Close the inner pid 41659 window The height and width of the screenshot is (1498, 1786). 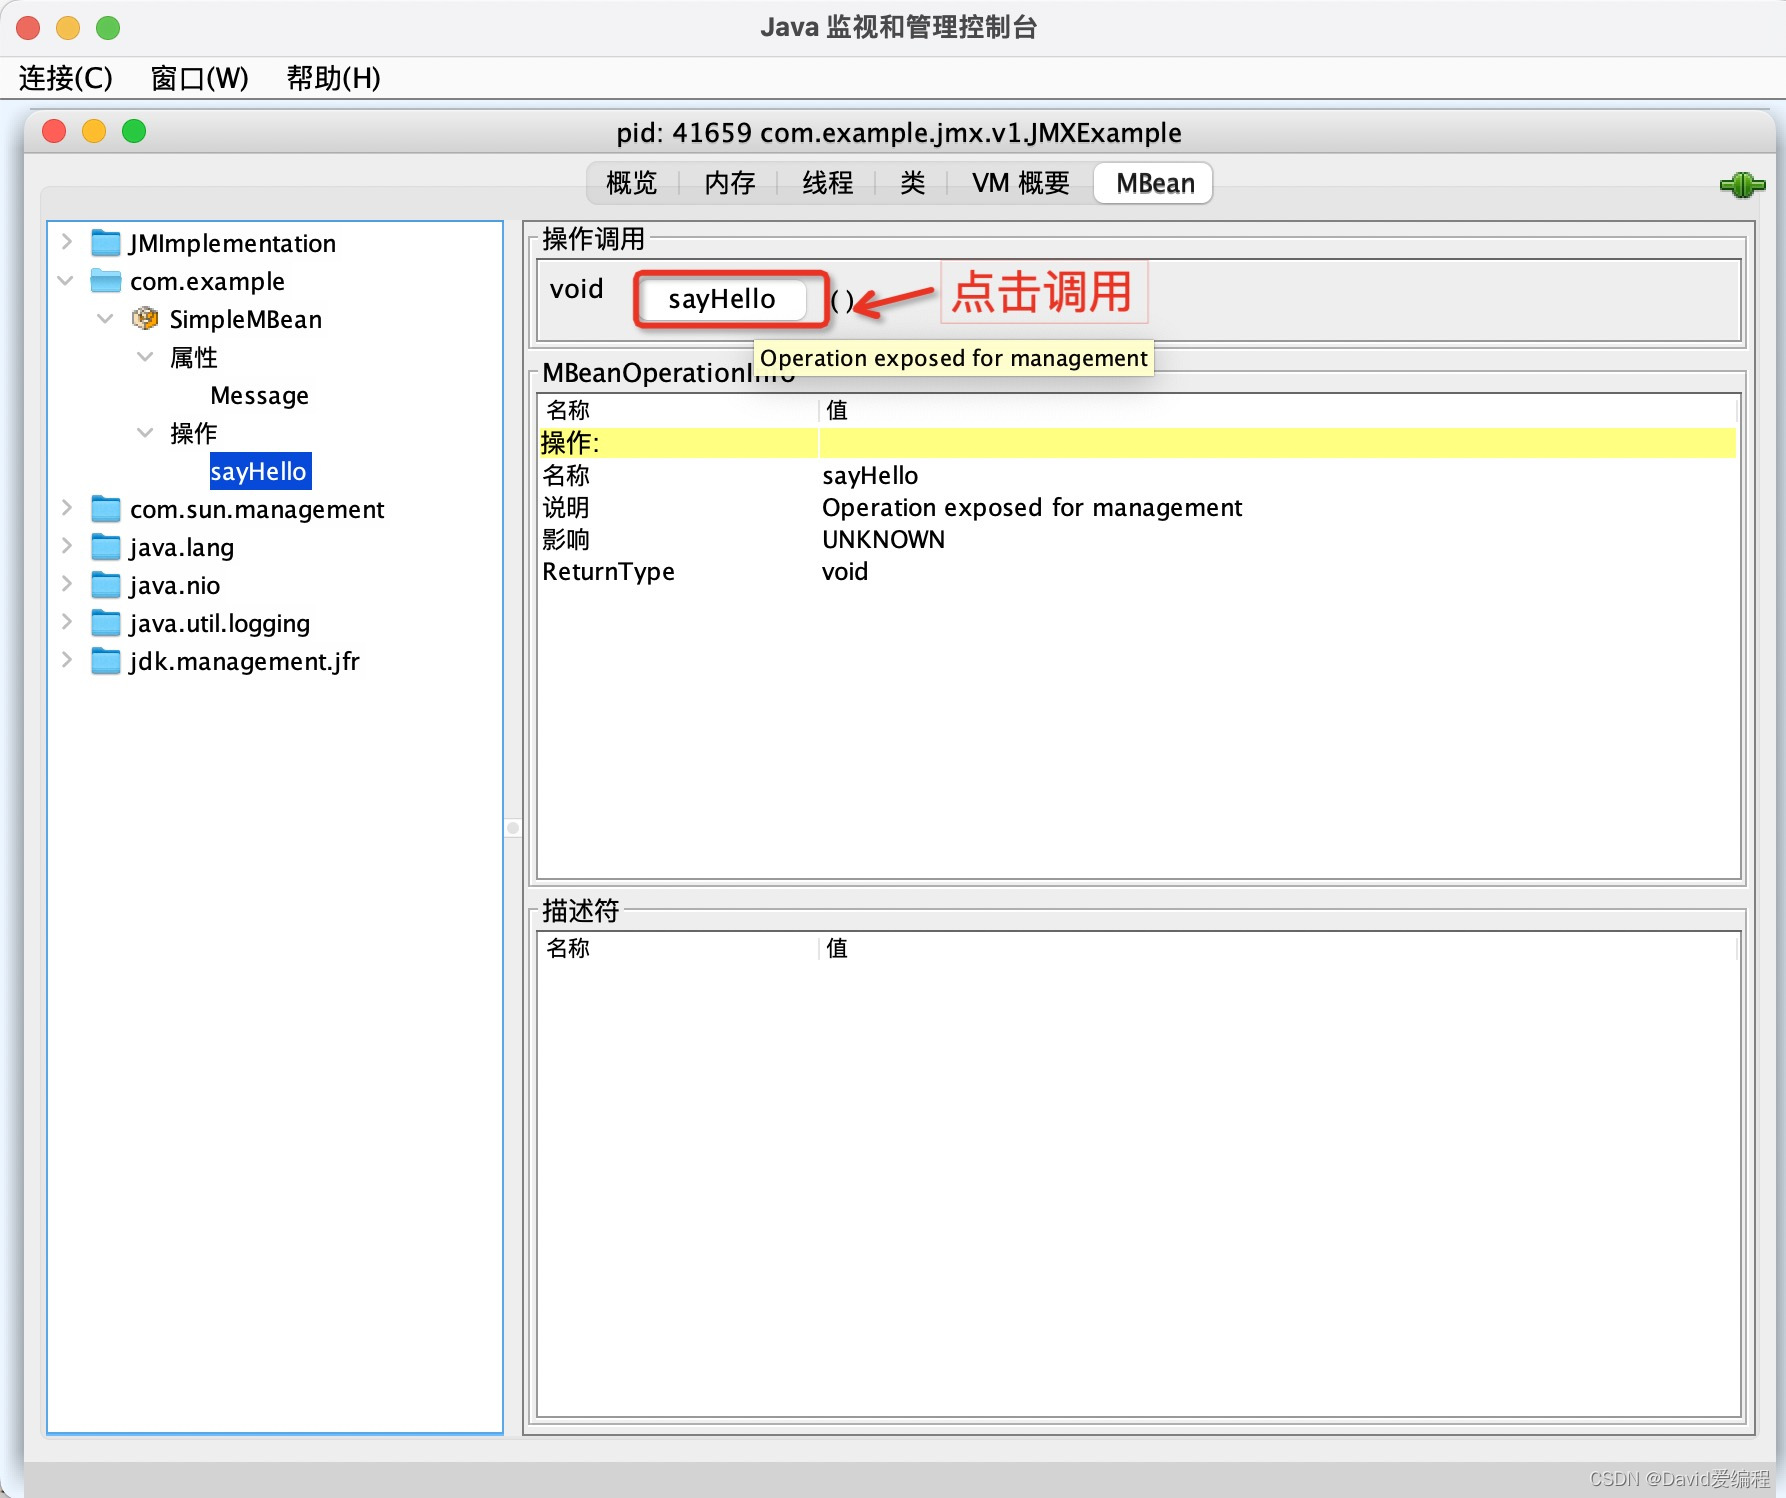pyautogui.click(x=54, y=131)
